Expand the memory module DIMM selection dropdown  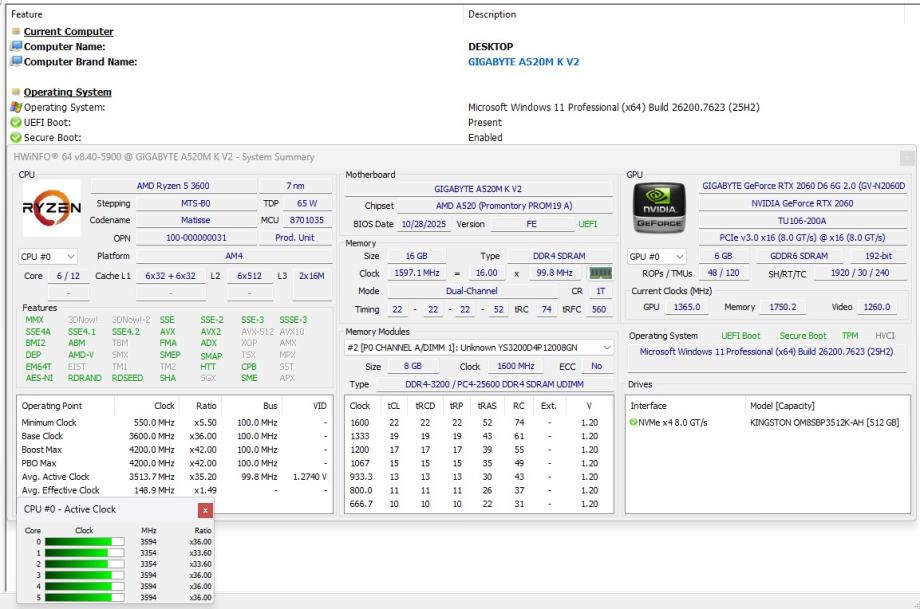pyautogui.click(x=479, y=347)
